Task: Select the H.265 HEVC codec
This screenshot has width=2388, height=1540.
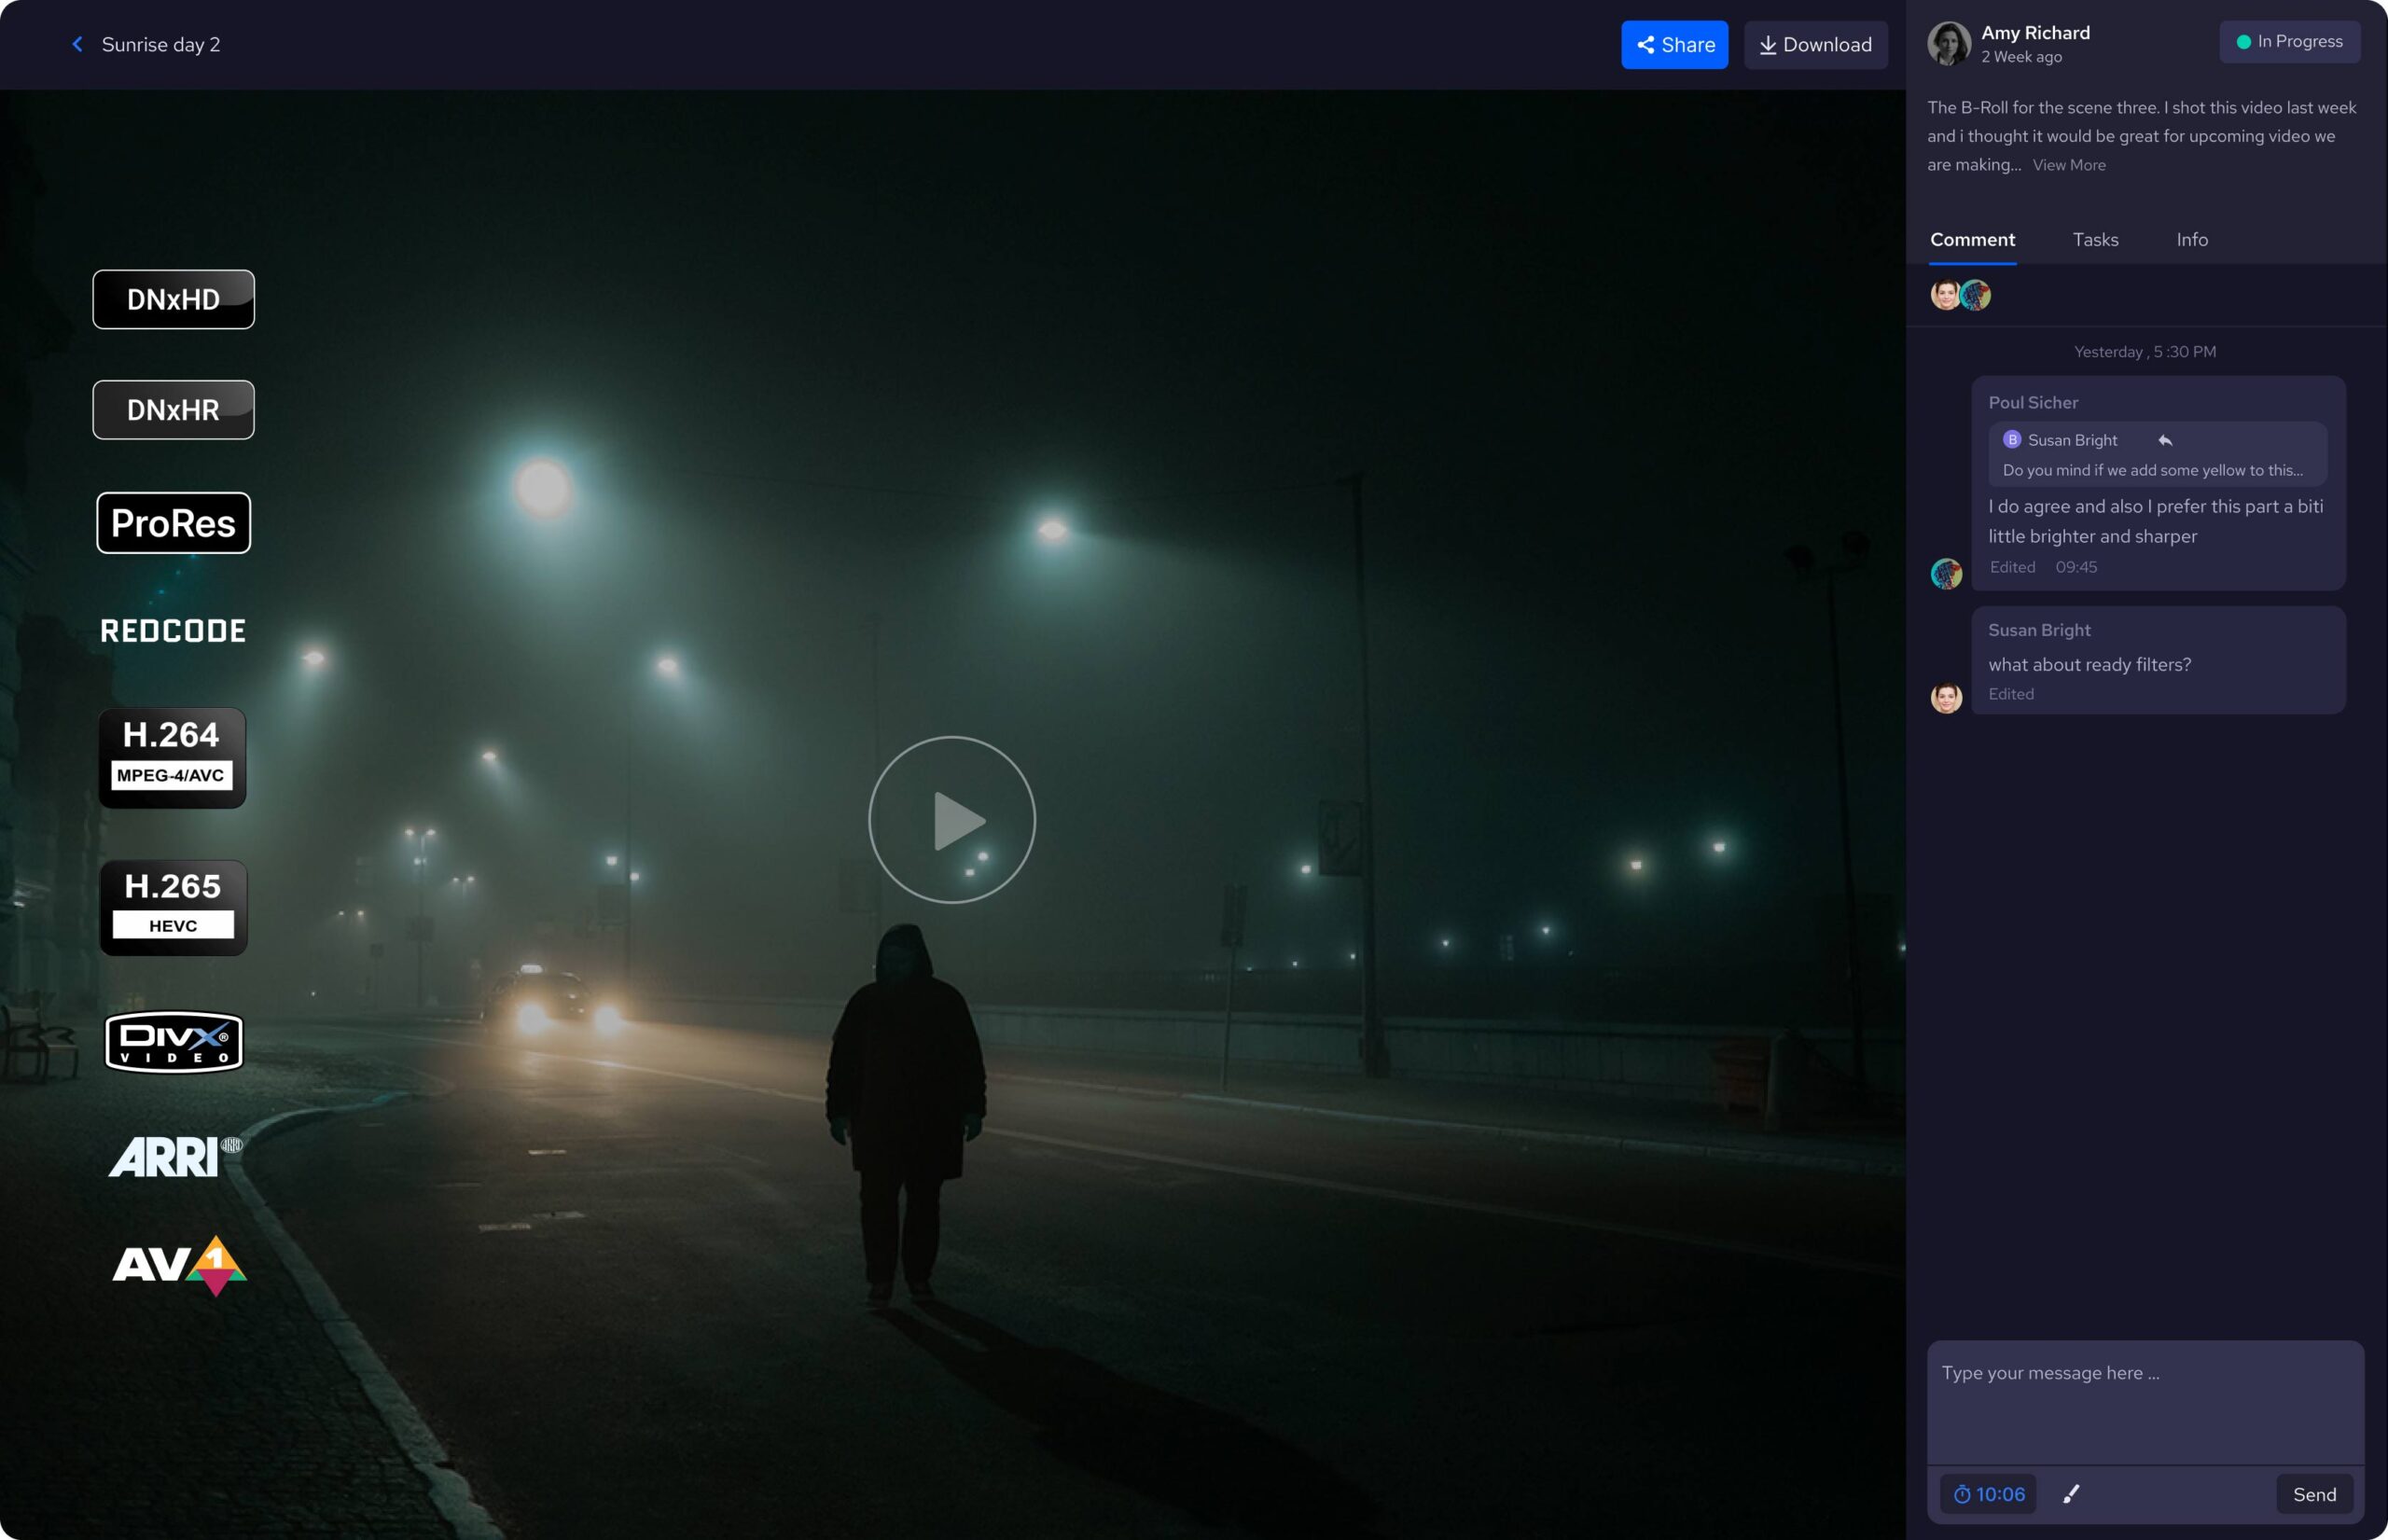Action: pos(172,907)
